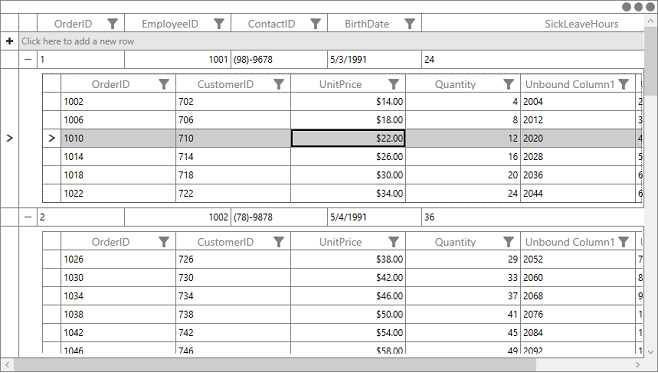This screenshot has height=373, width=658.
Task: Select child order 1022 cell
Action: point(118,193)
